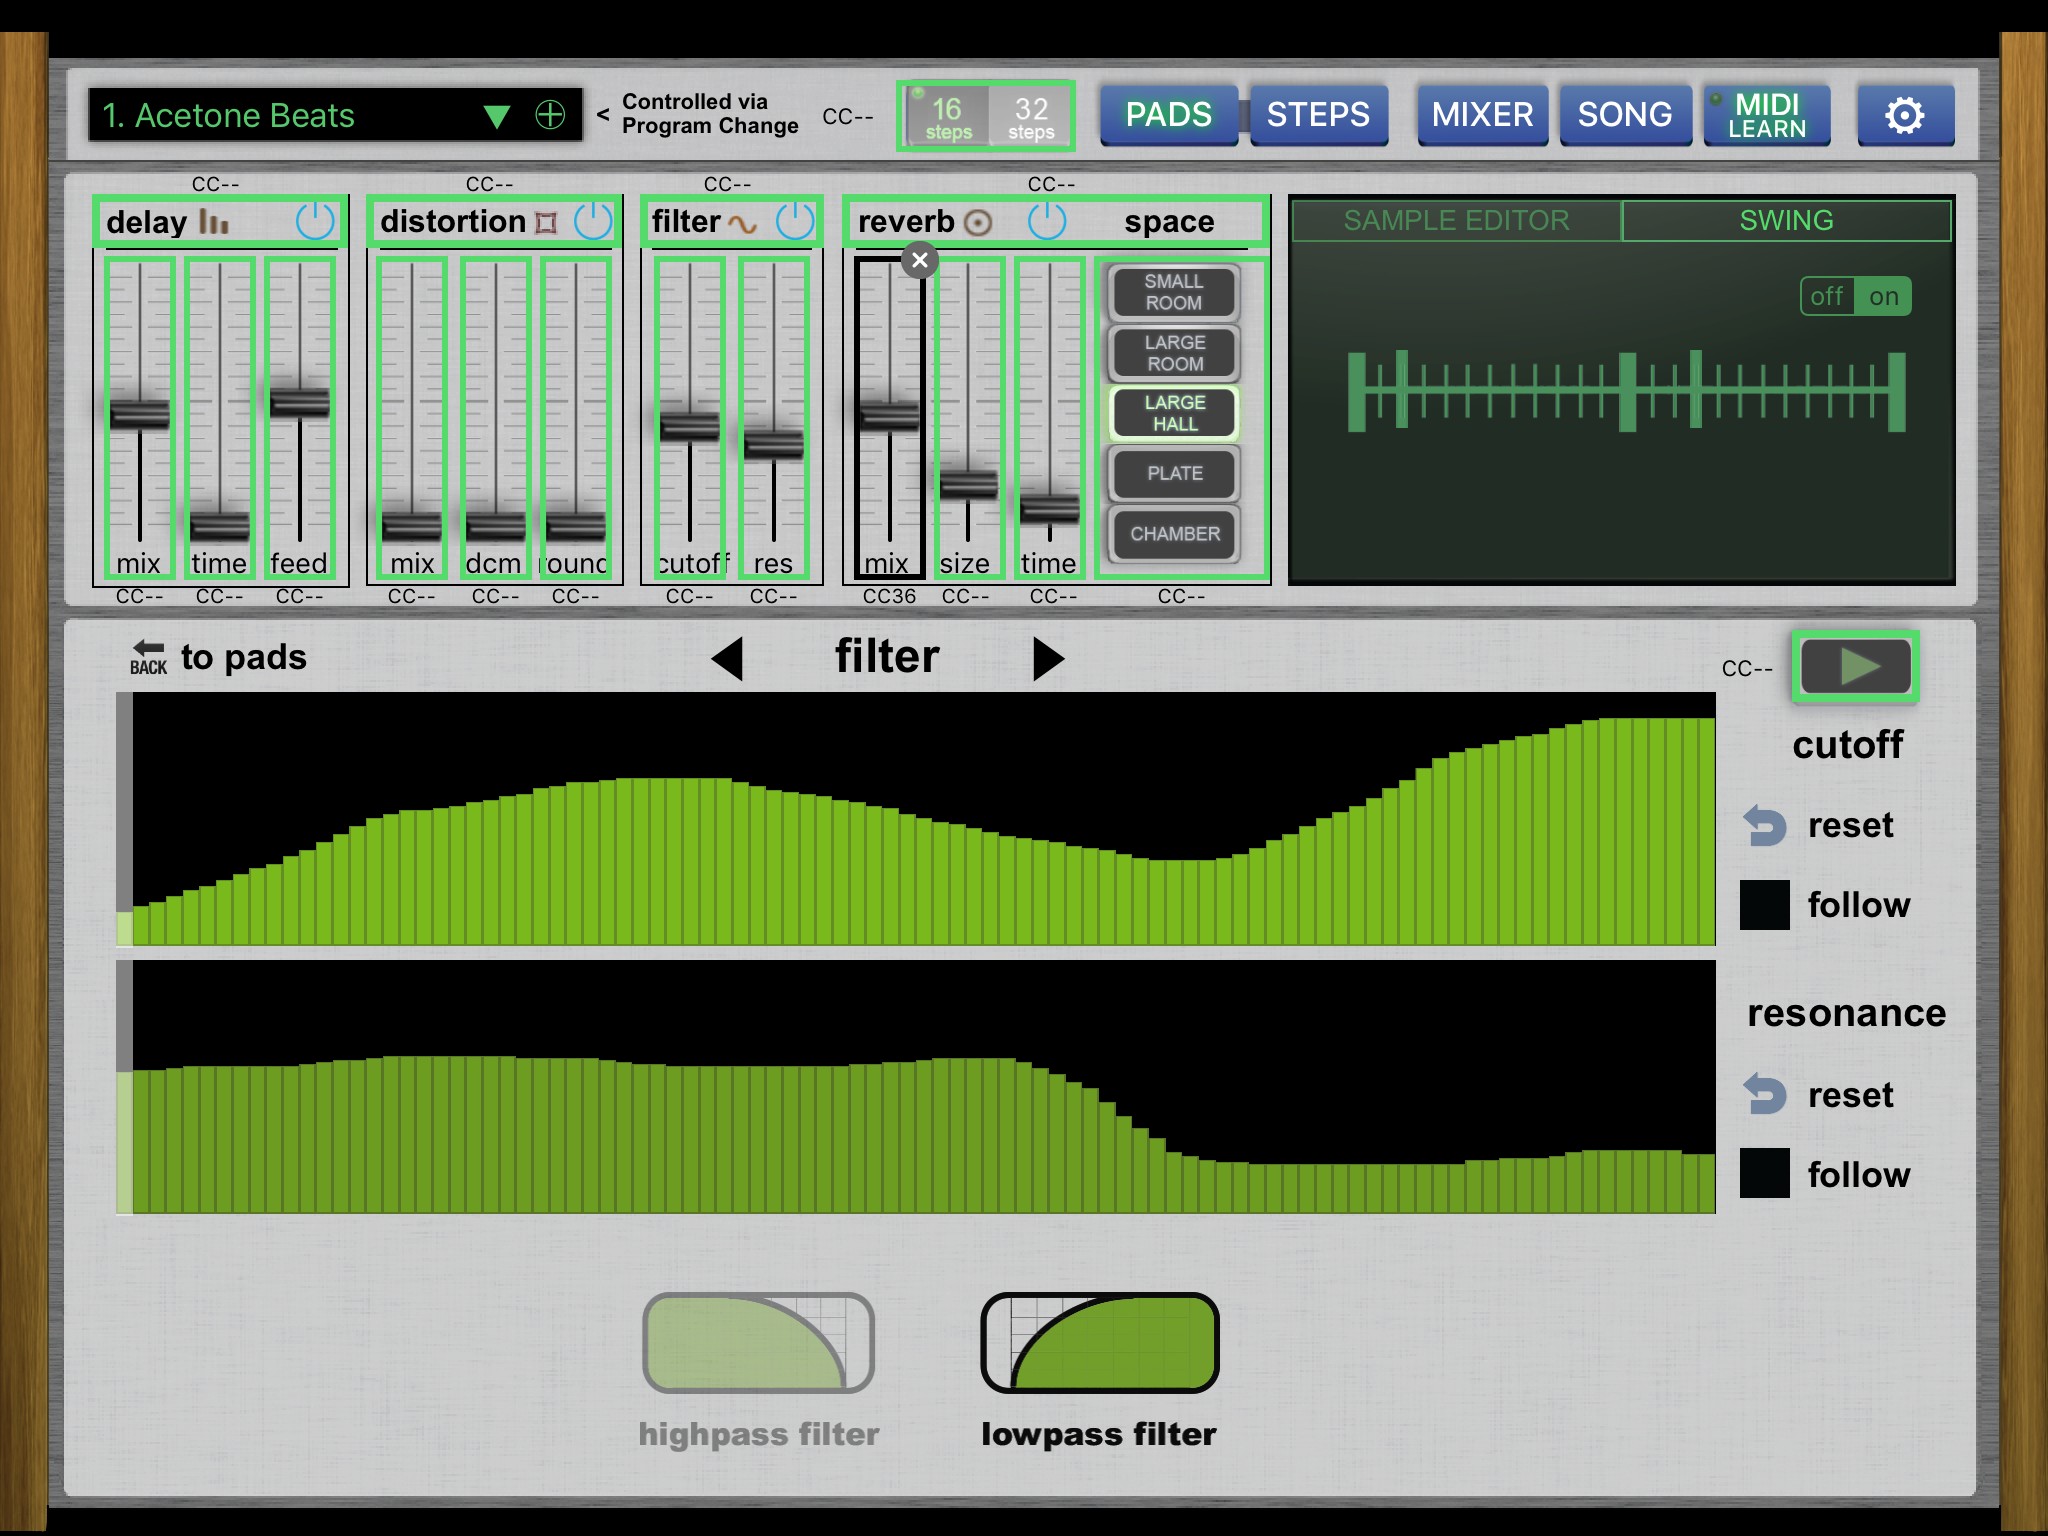This screenshot has height=1536, width=2048.
Task: Click in the cutoff automation graph
Action: pos(916,819)
